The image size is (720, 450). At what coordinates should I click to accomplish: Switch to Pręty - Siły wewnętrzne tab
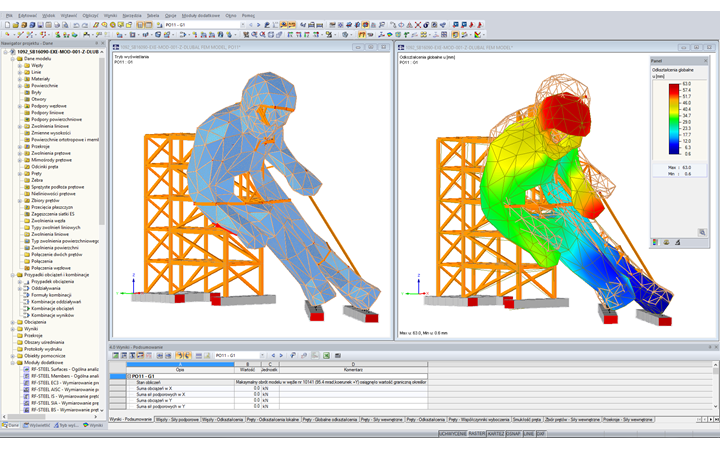coord(382,420)
